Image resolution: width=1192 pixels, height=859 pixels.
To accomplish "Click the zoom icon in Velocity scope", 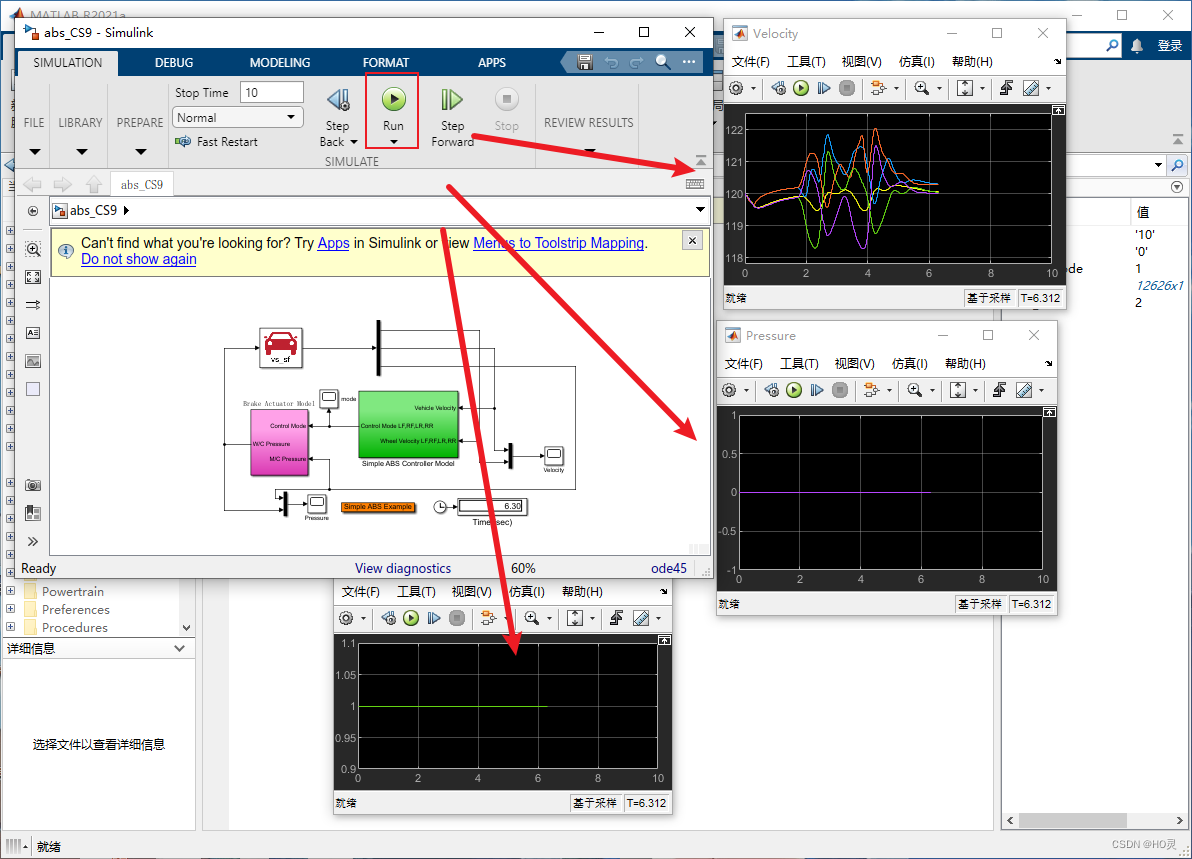I will (x=921, y=88).
